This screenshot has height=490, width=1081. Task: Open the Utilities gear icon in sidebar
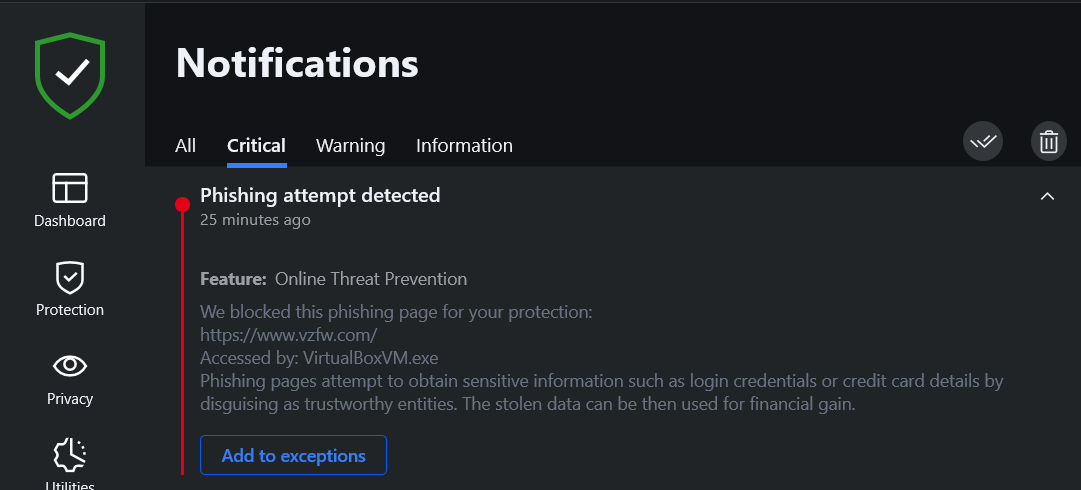click(70, 454)
